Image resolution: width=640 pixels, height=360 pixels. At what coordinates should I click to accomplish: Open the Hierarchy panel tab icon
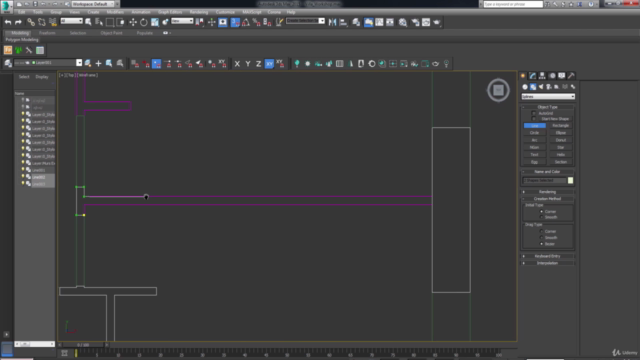click(542, 76)
